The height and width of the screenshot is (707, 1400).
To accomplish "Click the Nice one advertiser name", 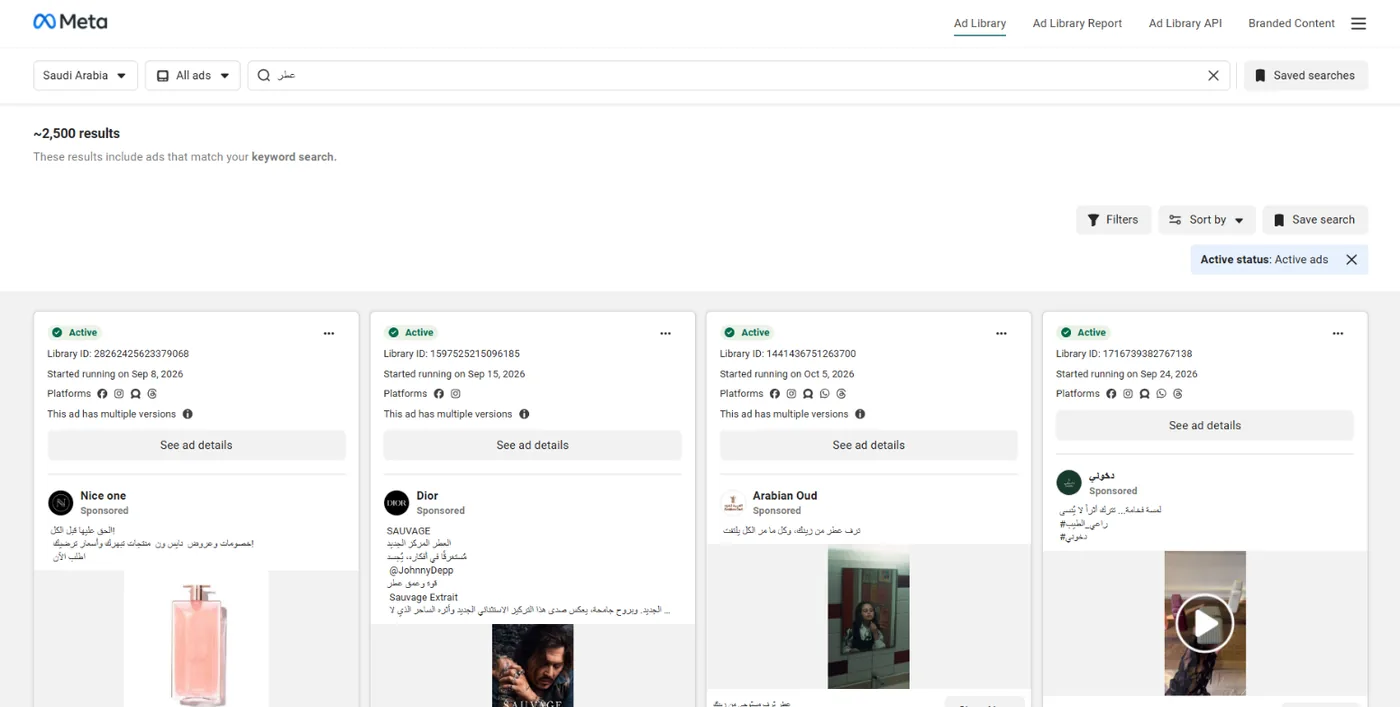I will [103, 496].
